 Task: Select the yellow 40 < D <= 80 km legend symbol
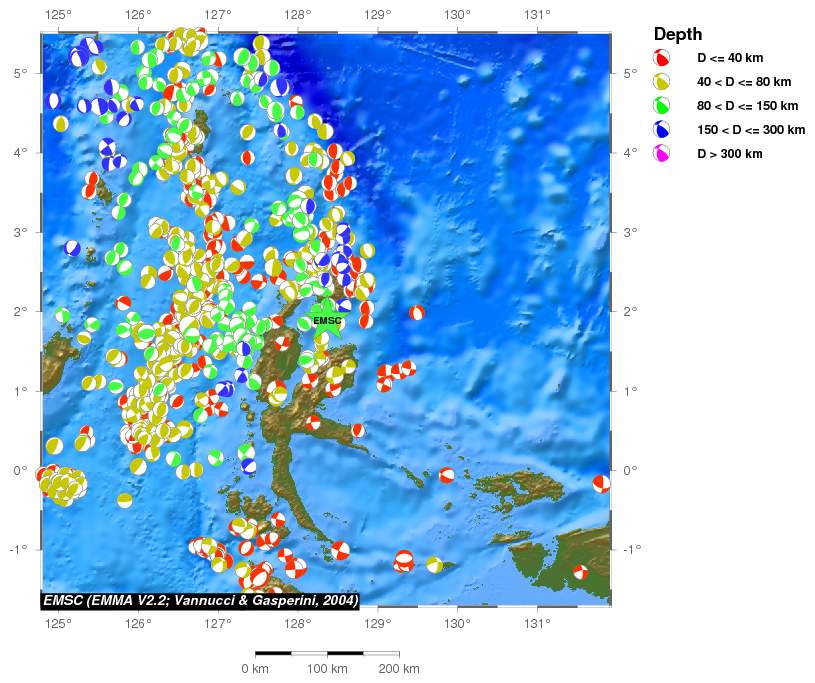coord(662,82)
